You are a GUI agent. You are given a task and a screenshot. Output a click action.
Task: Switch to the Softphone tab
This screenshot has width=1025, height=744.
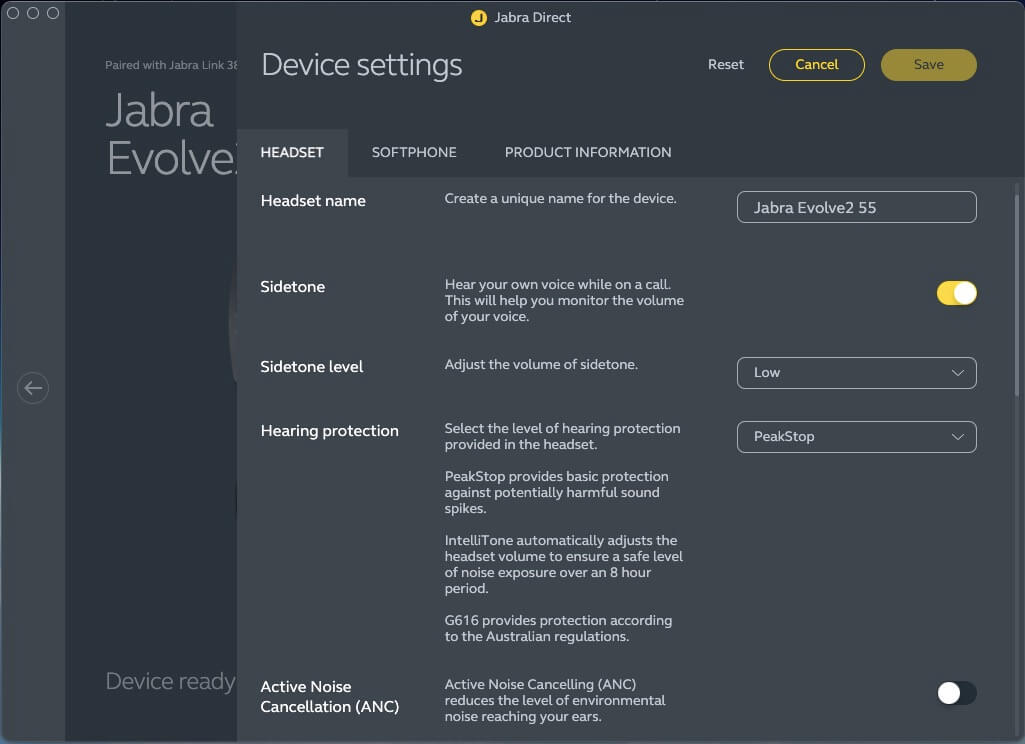[x=414, y=153]
